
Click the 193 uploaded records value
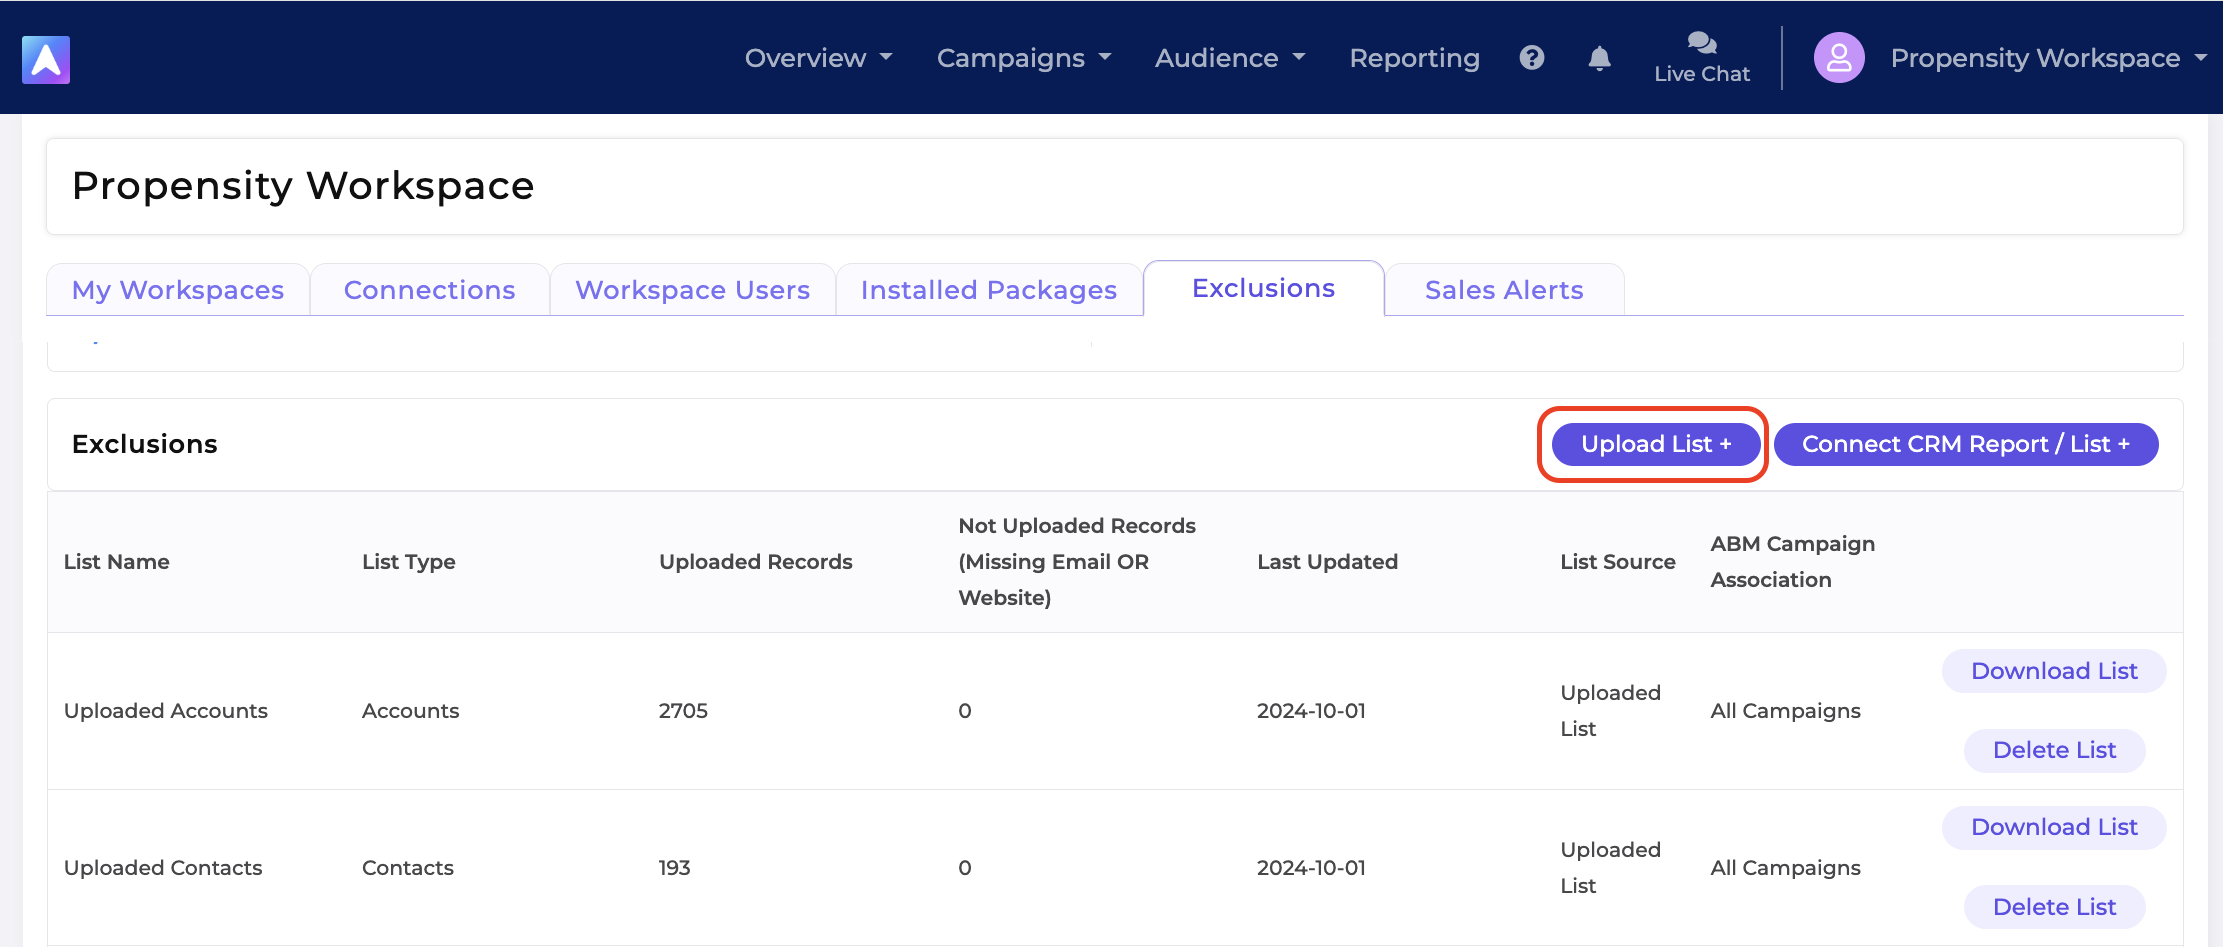(x=674, y=868)
